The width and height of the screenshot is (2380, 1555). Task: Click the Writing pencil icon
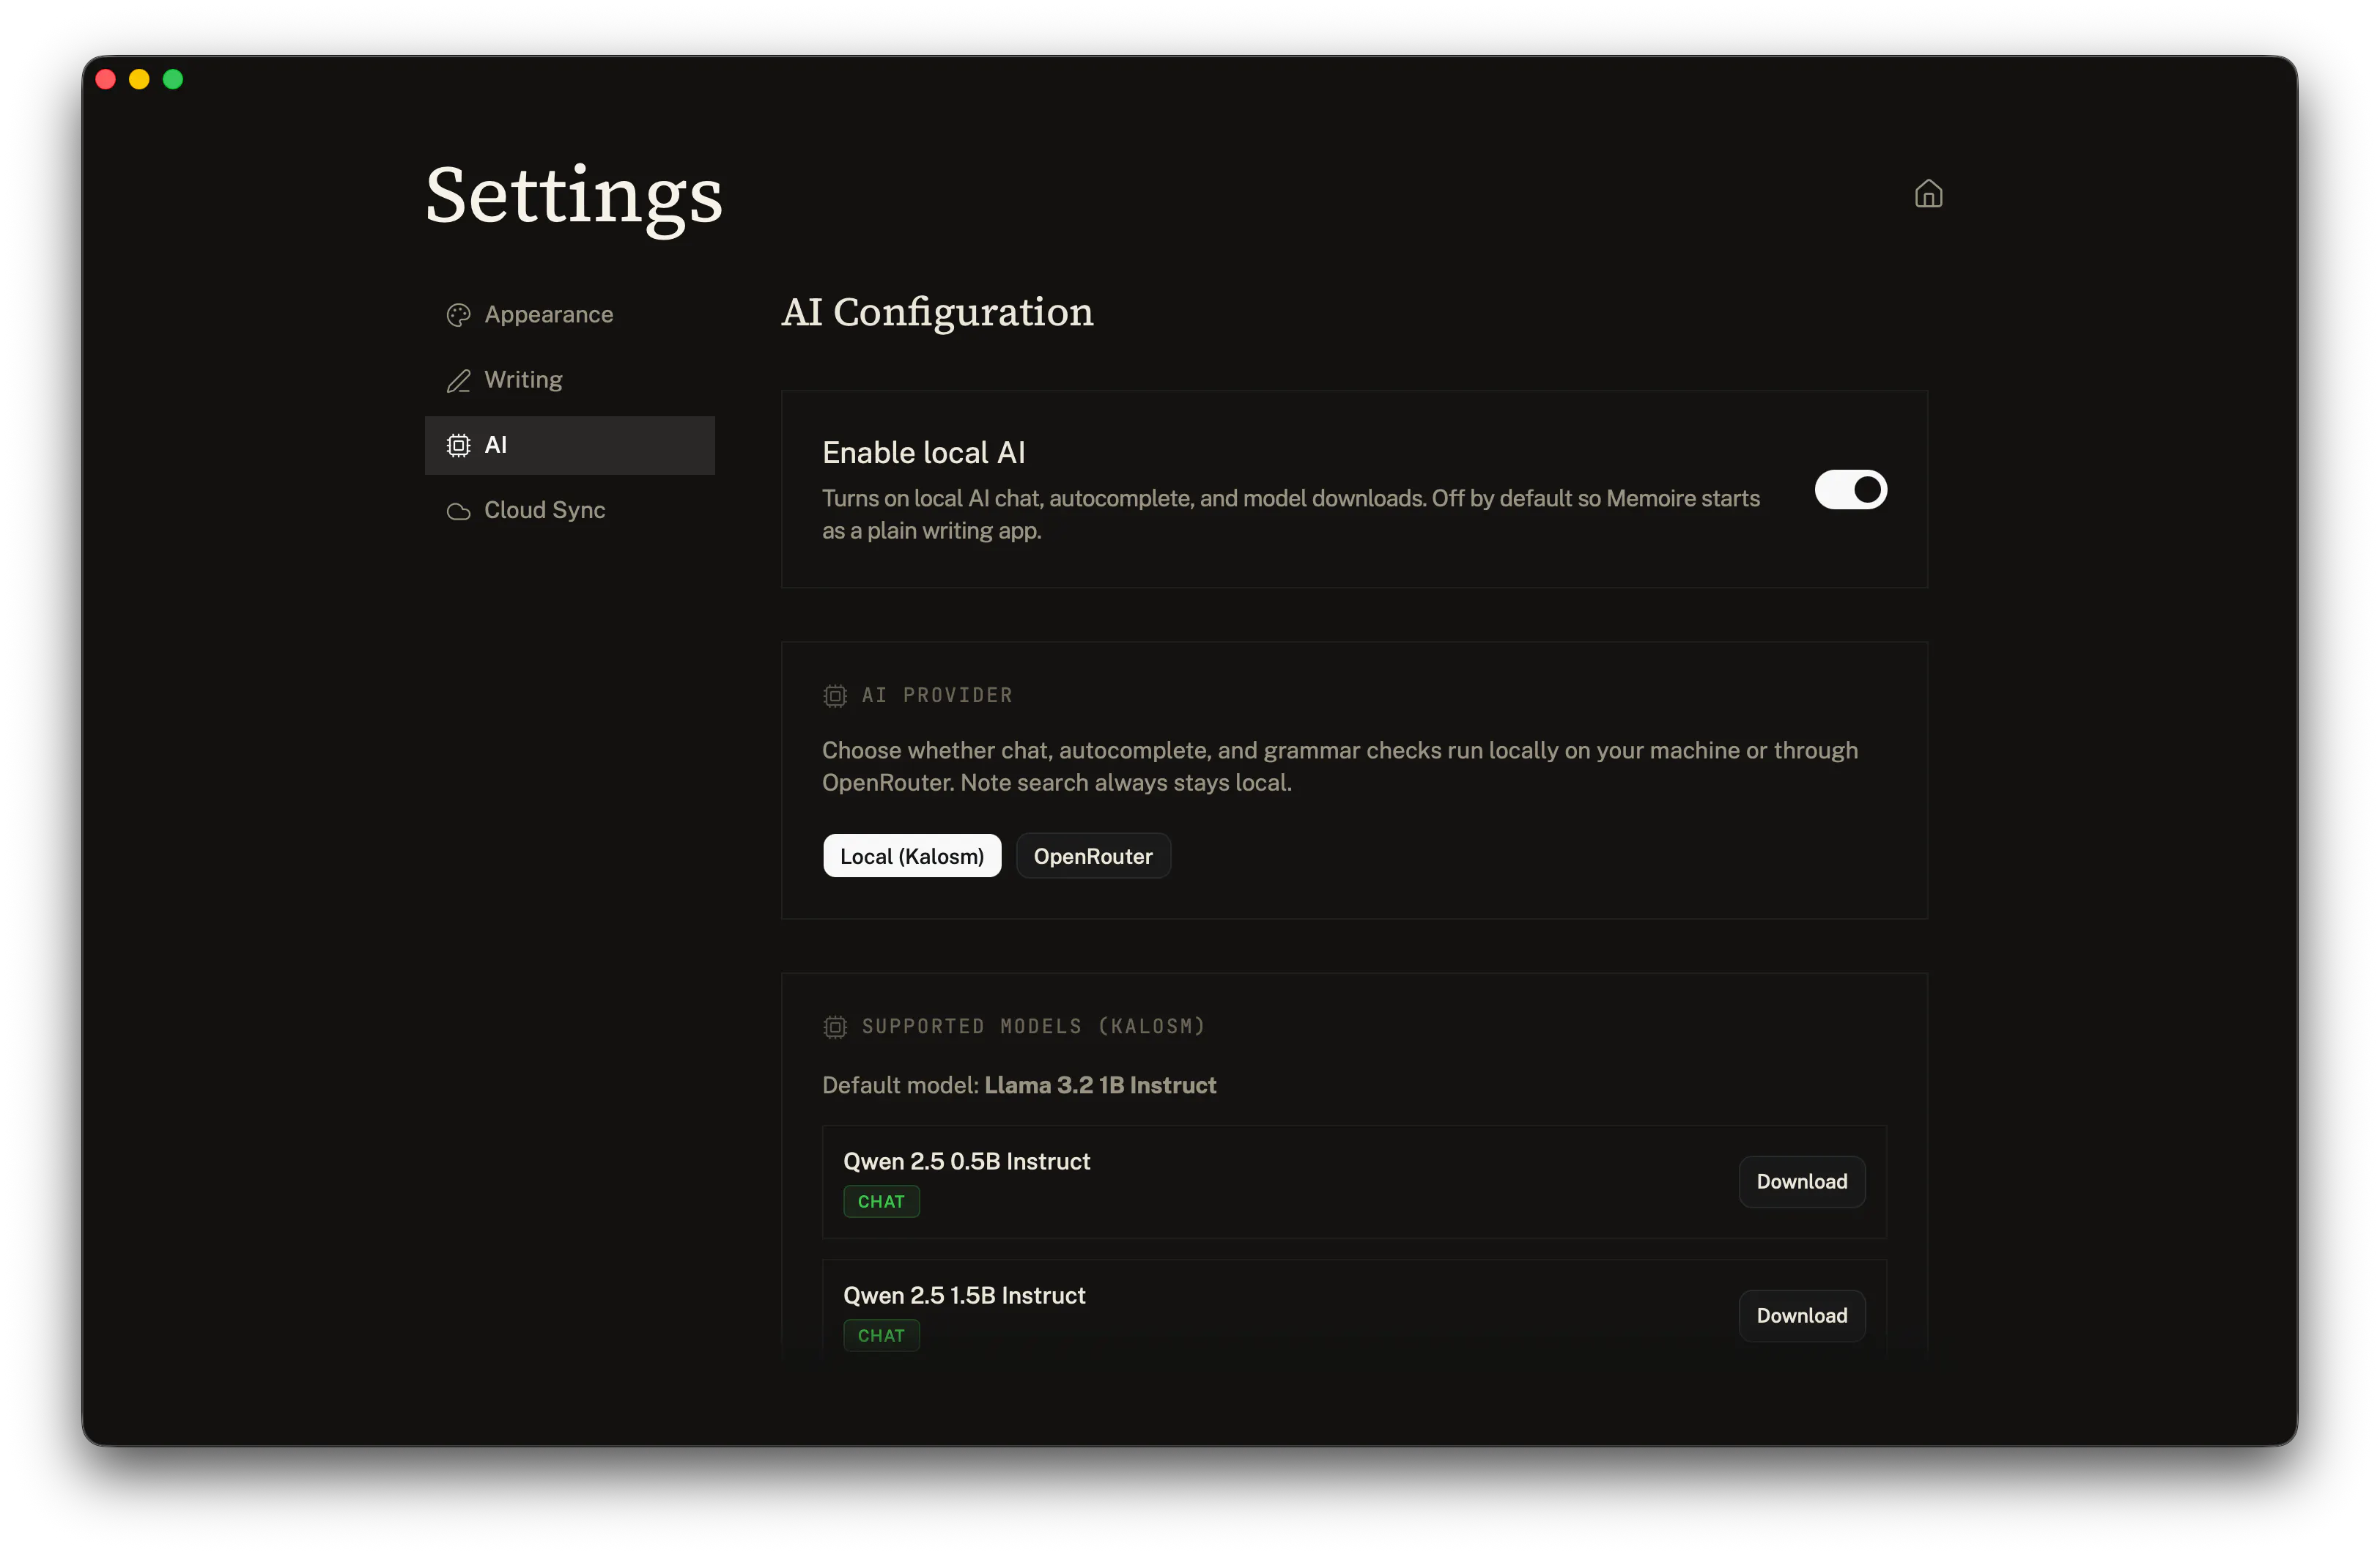pyautogui.click(x=458, y=380)
